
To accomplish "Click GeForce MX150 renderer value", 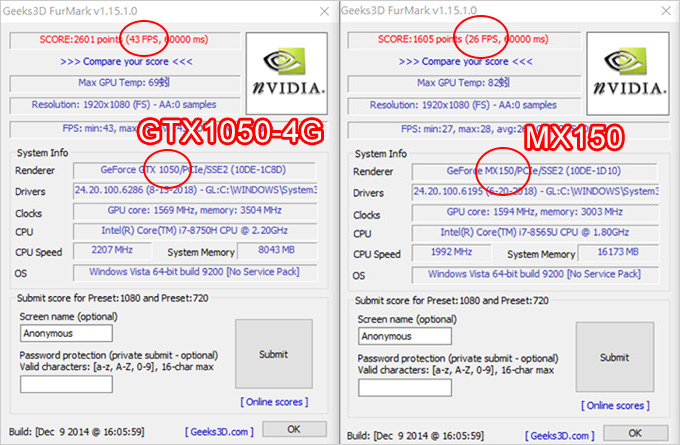I will coord(534,171).
